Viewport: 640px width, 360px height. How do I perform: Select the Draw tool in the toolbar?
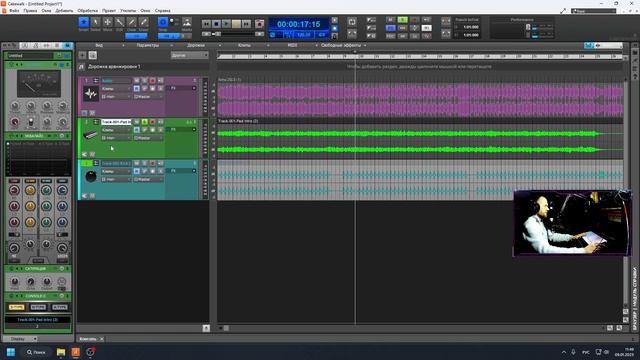[x=131, y=22]
